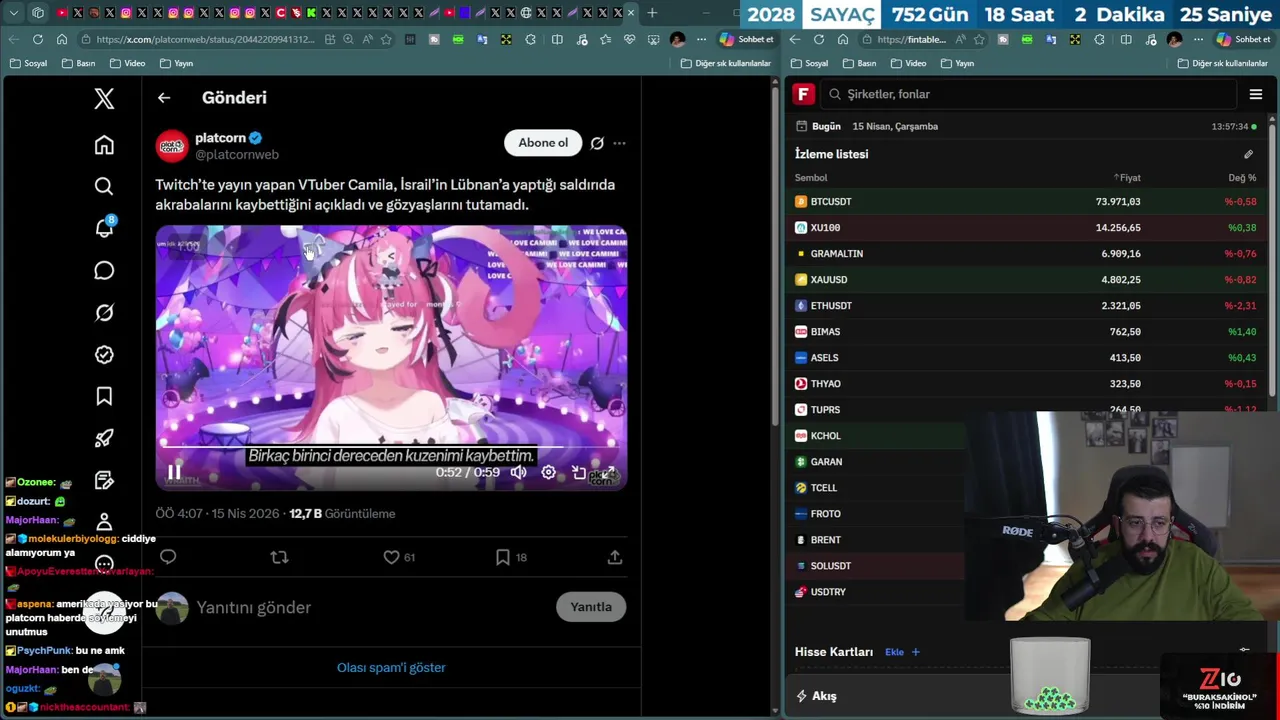Reload the x.com page

coord(38,39)
